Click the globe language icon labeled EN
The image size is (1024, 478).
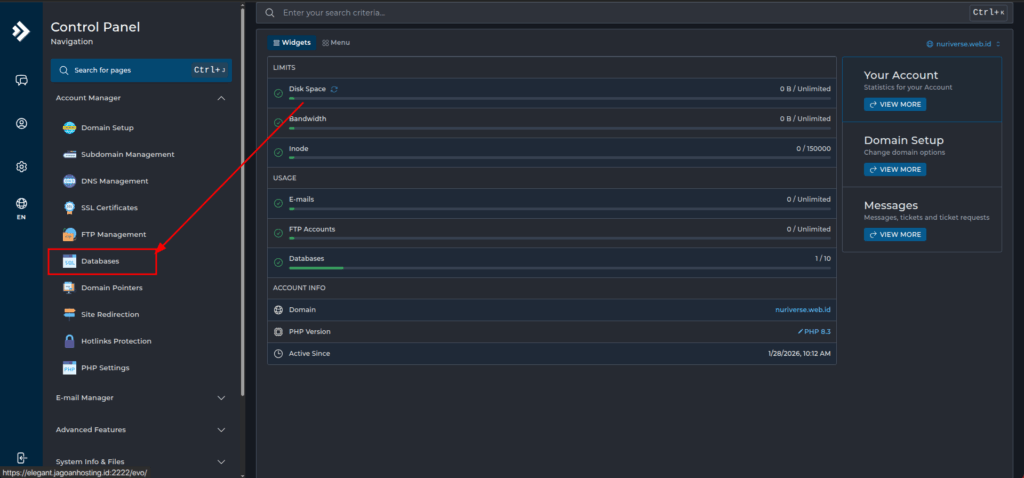coord(21,207)
